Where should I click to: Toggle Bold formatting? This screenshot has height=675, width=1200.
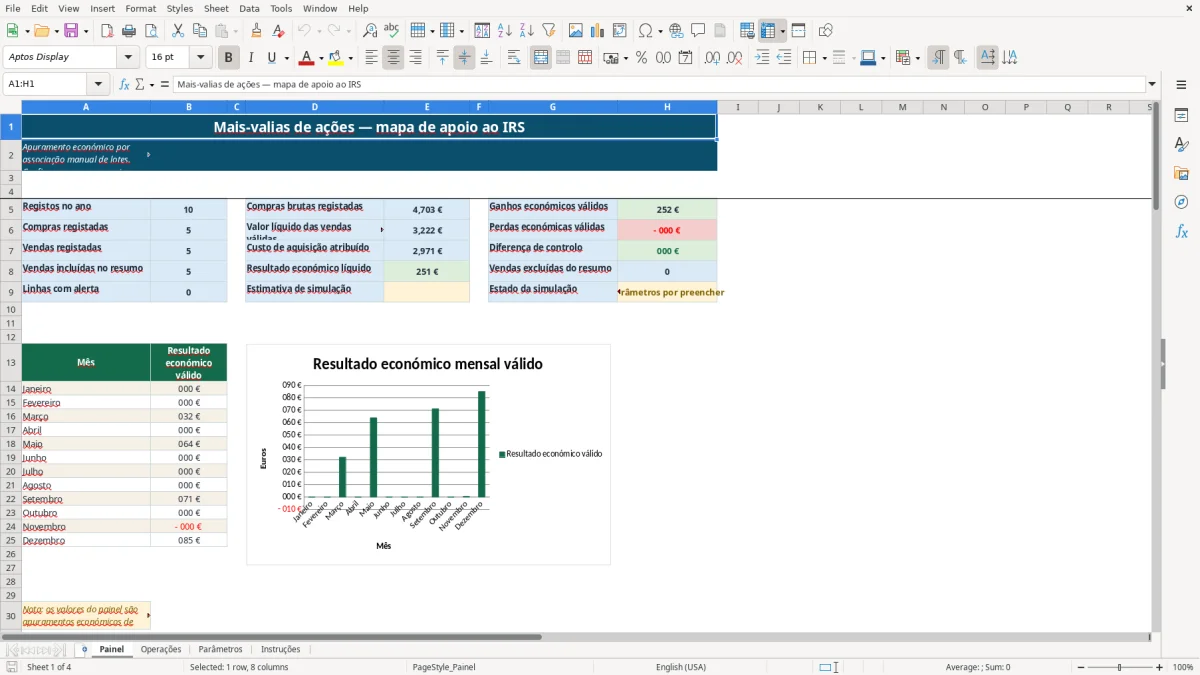pyautogui.click(x=229, y=58)
